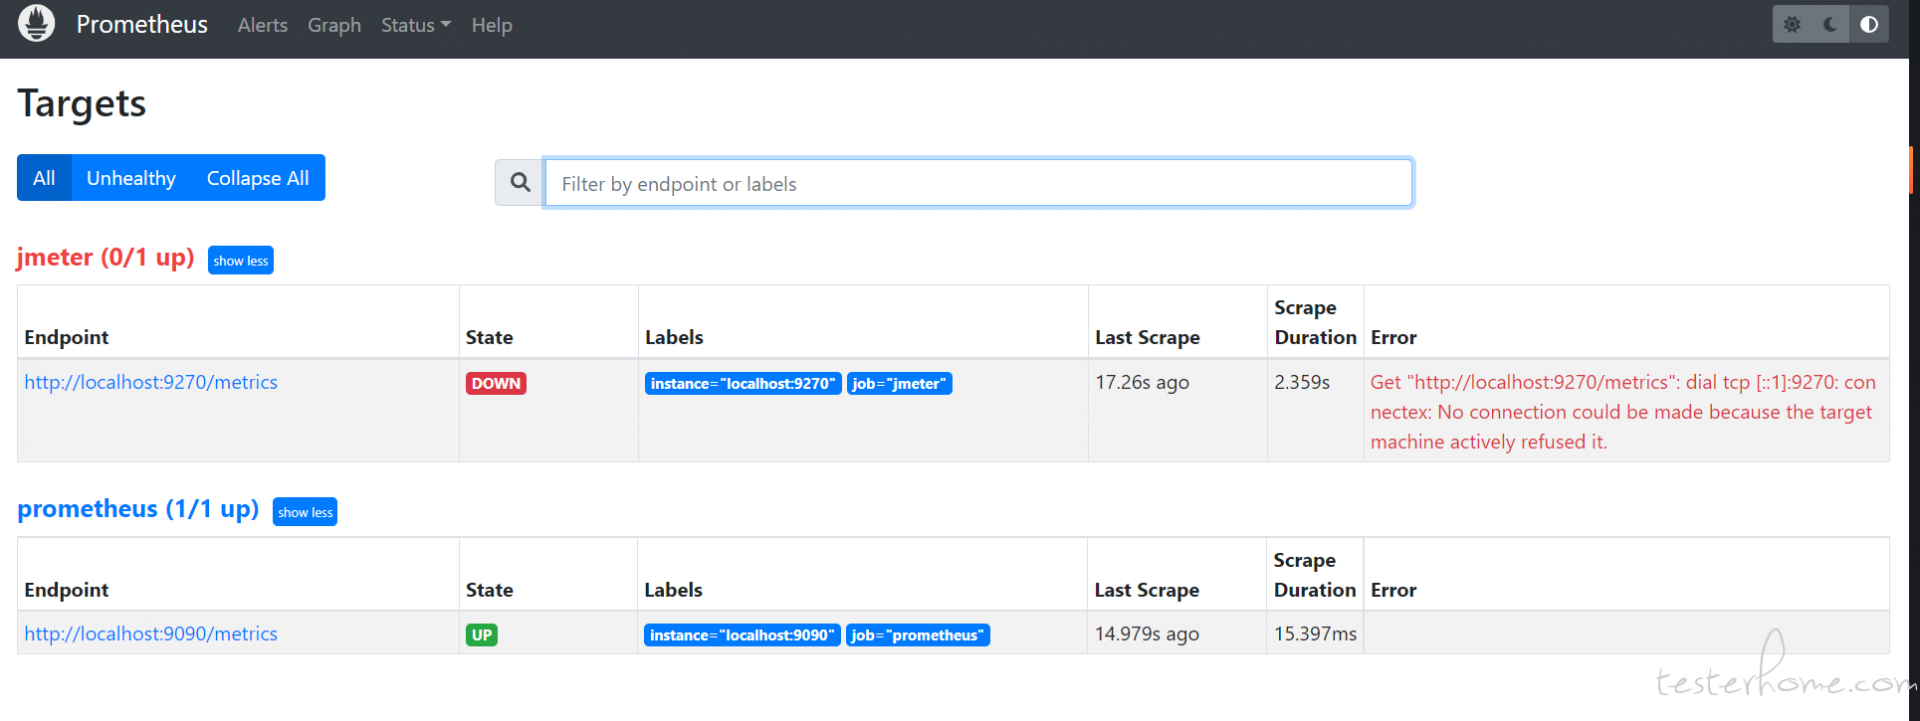Image resolution: width=1920 pixels, height=721 pixels.
Task: Open the jmeter (0/1 up) heading link
Action: pyautogui.click(x=105, y=257)
